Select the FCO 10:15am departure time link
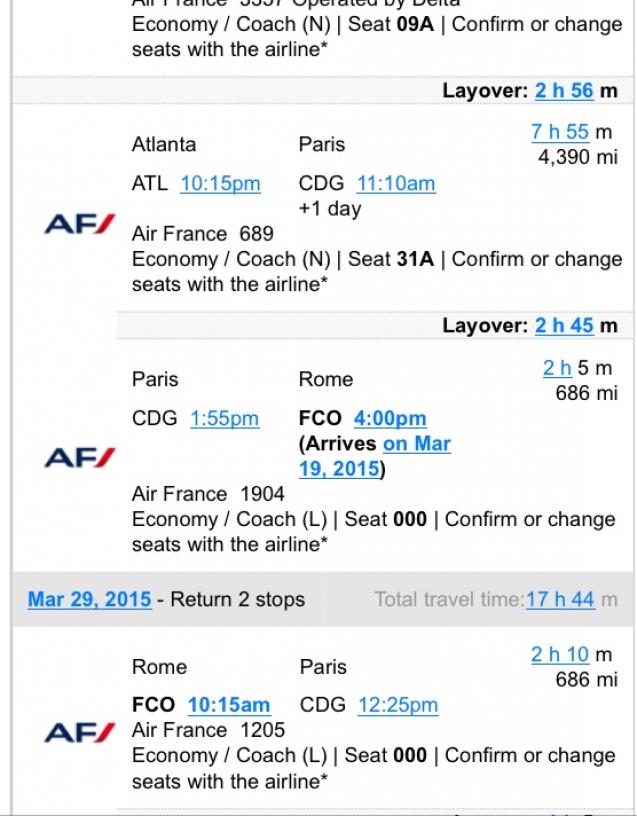Screen dimensions: 637x816 pos(229,705)
